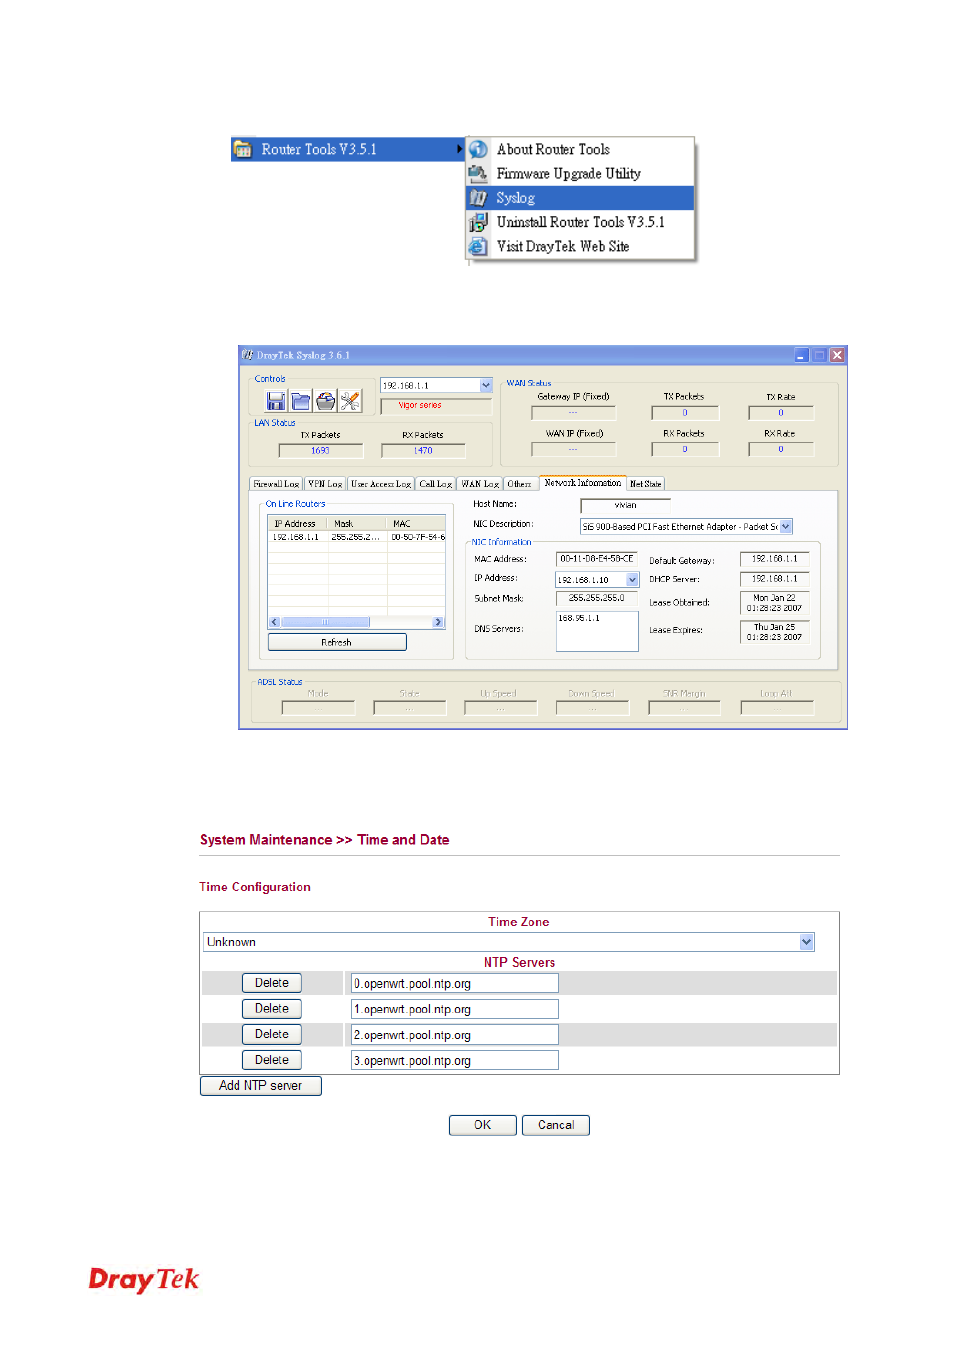Switch to the User Access Log tab
Viewport: 954px width, 1351px height.
pyautogui.click(x=381, y=484)
